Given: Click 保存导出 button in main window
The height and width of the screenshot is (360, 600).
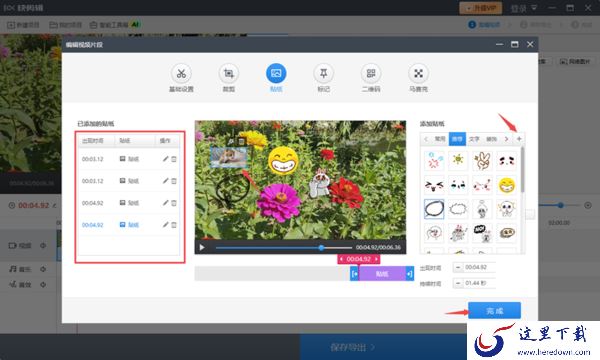Looking at the screenshot, I should [352, 347].
